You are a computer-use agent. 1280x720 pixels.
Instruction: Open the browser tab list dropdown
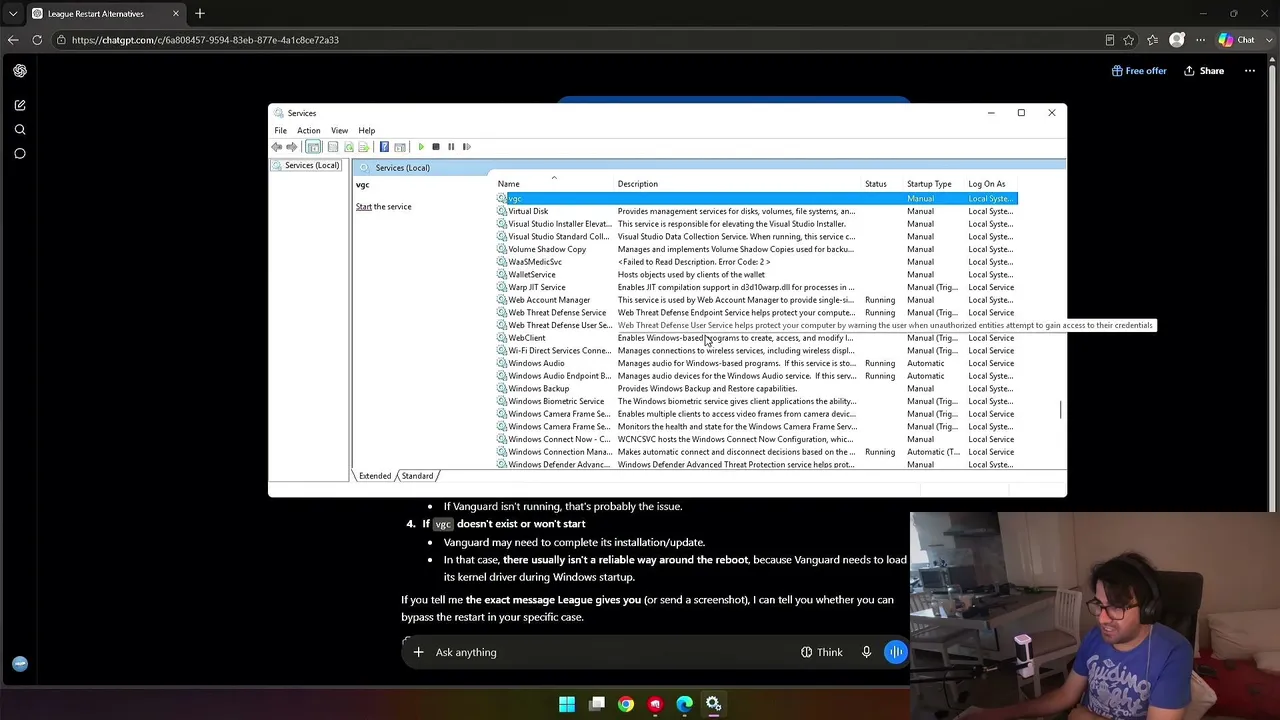click(x=13, y=14)
